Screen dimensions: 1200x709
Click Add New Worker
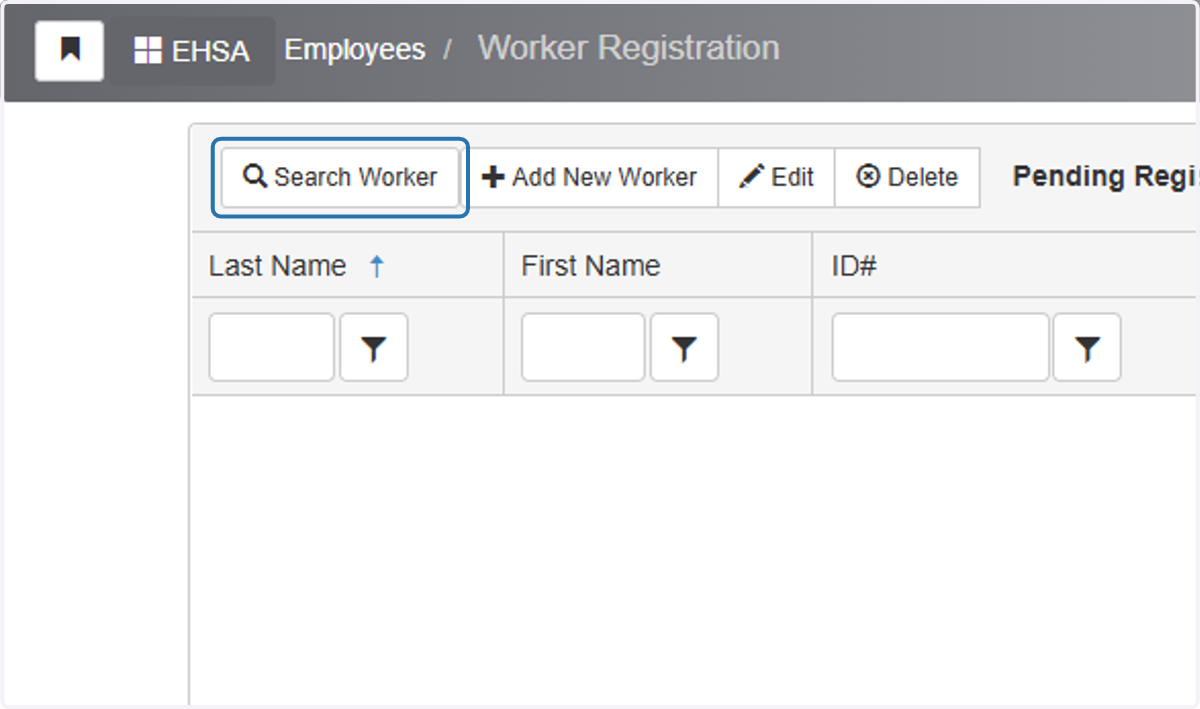(x=590, y=177)
